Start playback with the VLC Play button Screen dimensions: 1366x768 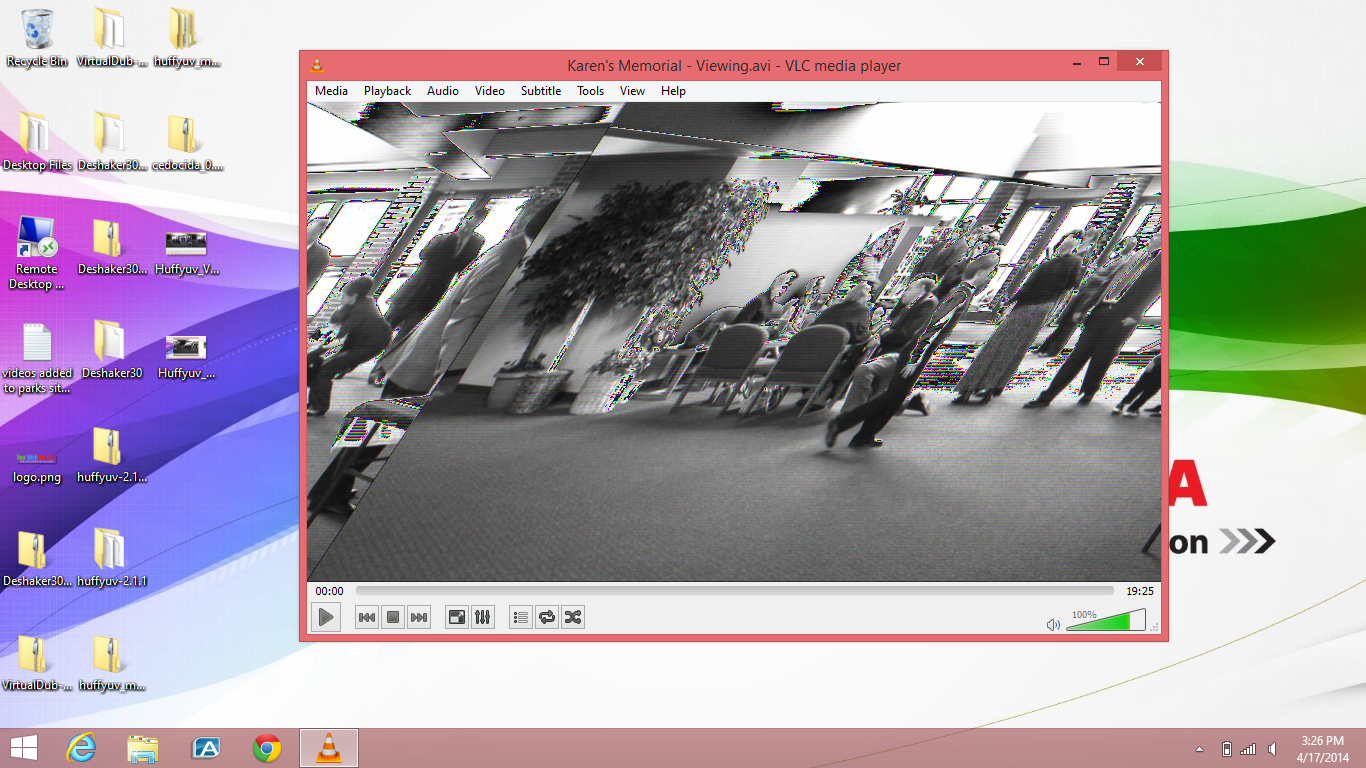point(326,617)
